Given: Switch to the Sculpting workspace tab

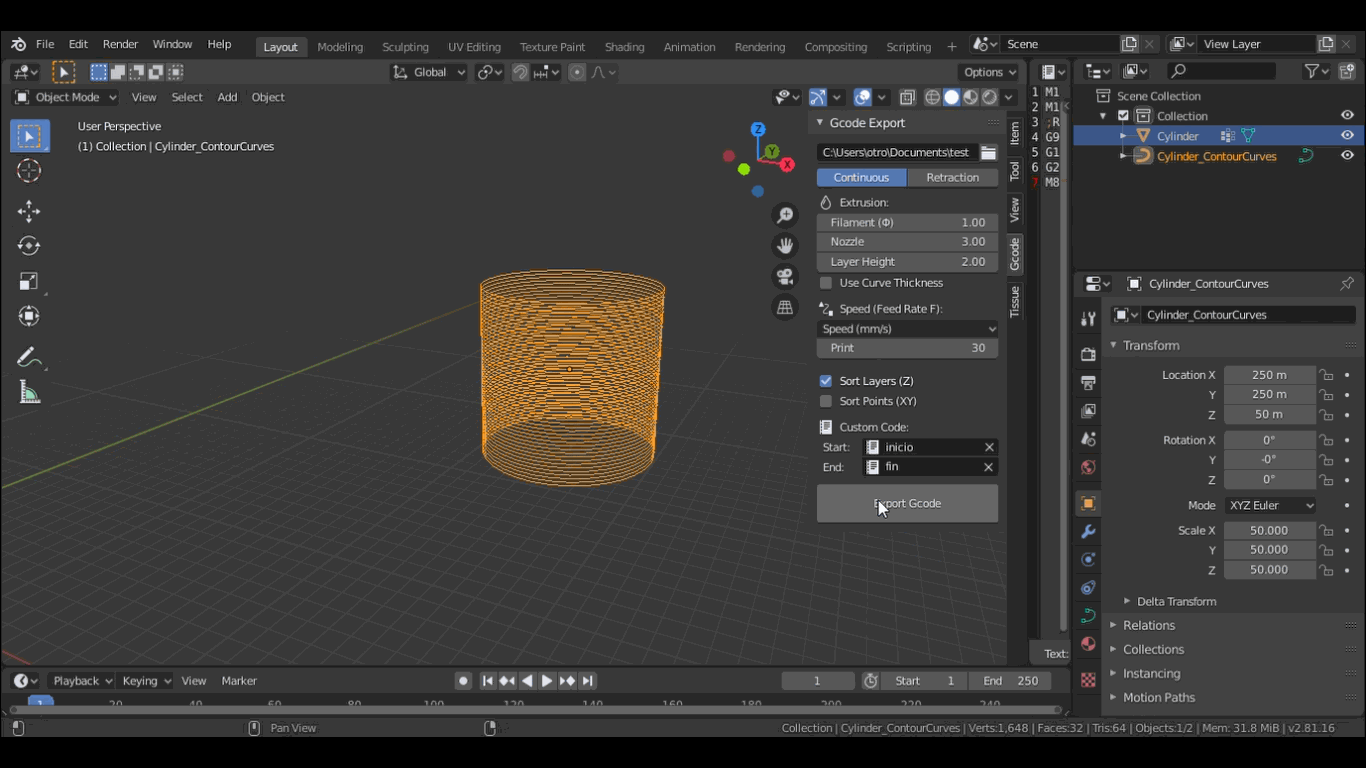Looking at the screenshot, I should pyautogui.click(x=405, y=47).
